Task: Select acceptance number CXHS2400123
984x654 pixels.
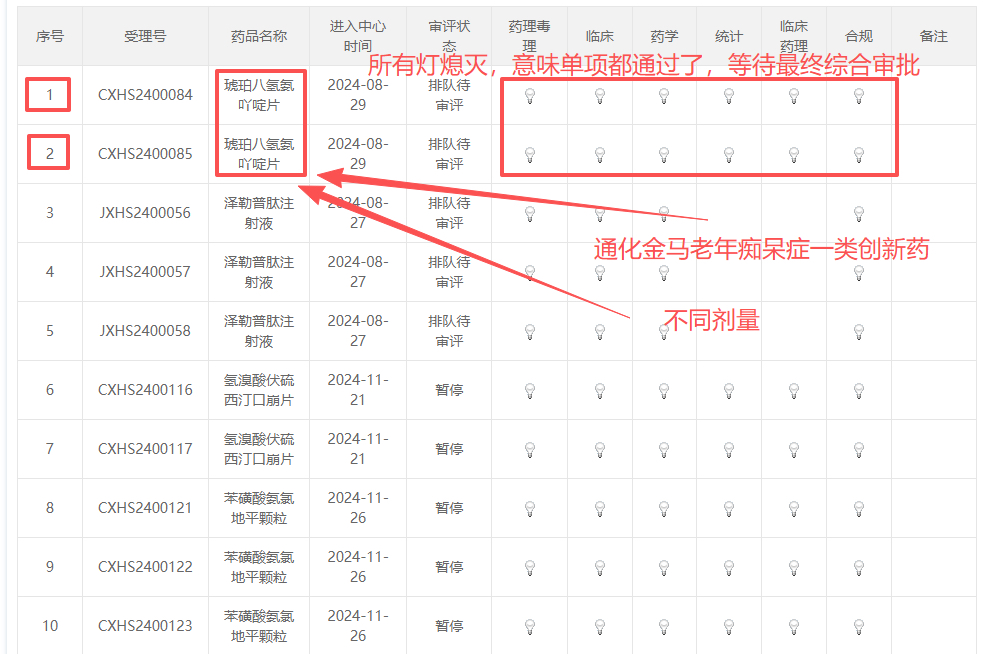Action: (x=145, y=626)
